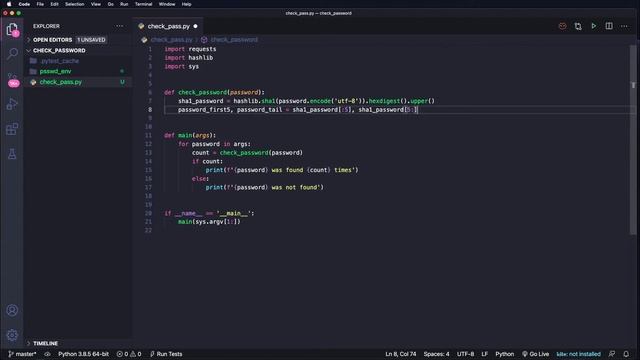Click Synchronize Changes icon beside master branch

click(x=47, y=354)
